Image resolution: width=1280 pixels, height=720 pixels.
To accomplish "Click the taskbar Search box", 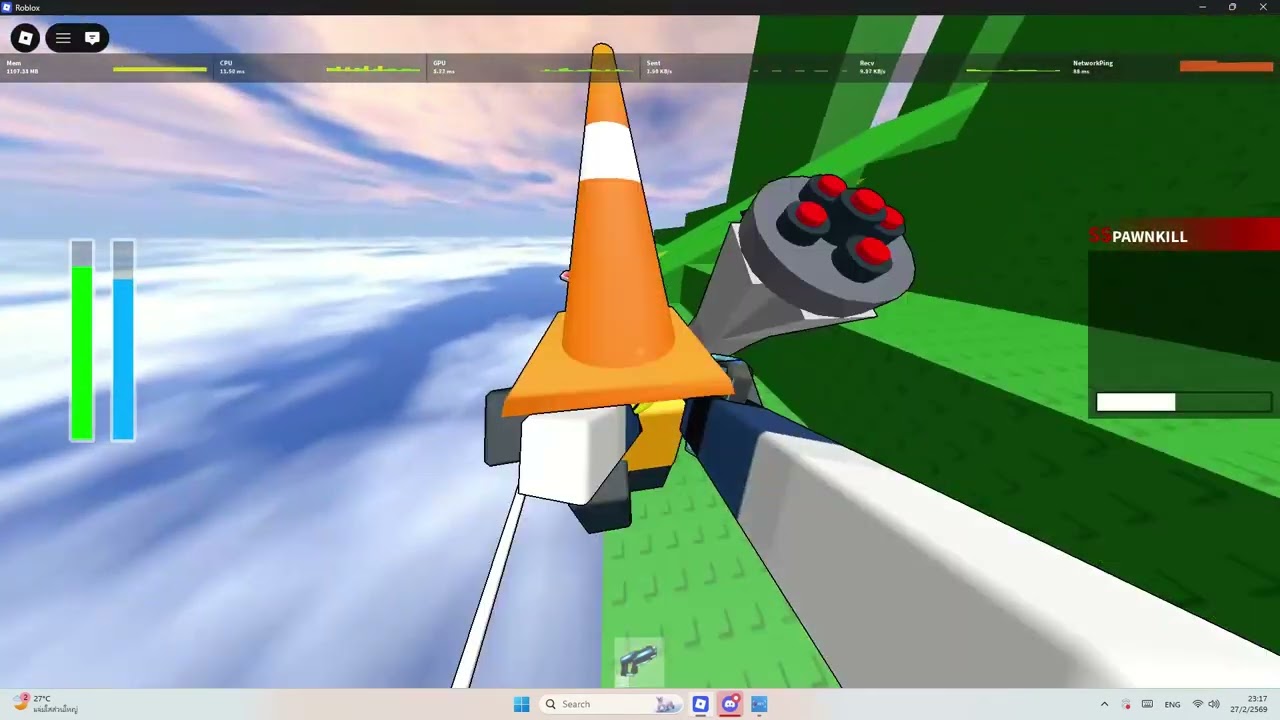I will (612, 704).
